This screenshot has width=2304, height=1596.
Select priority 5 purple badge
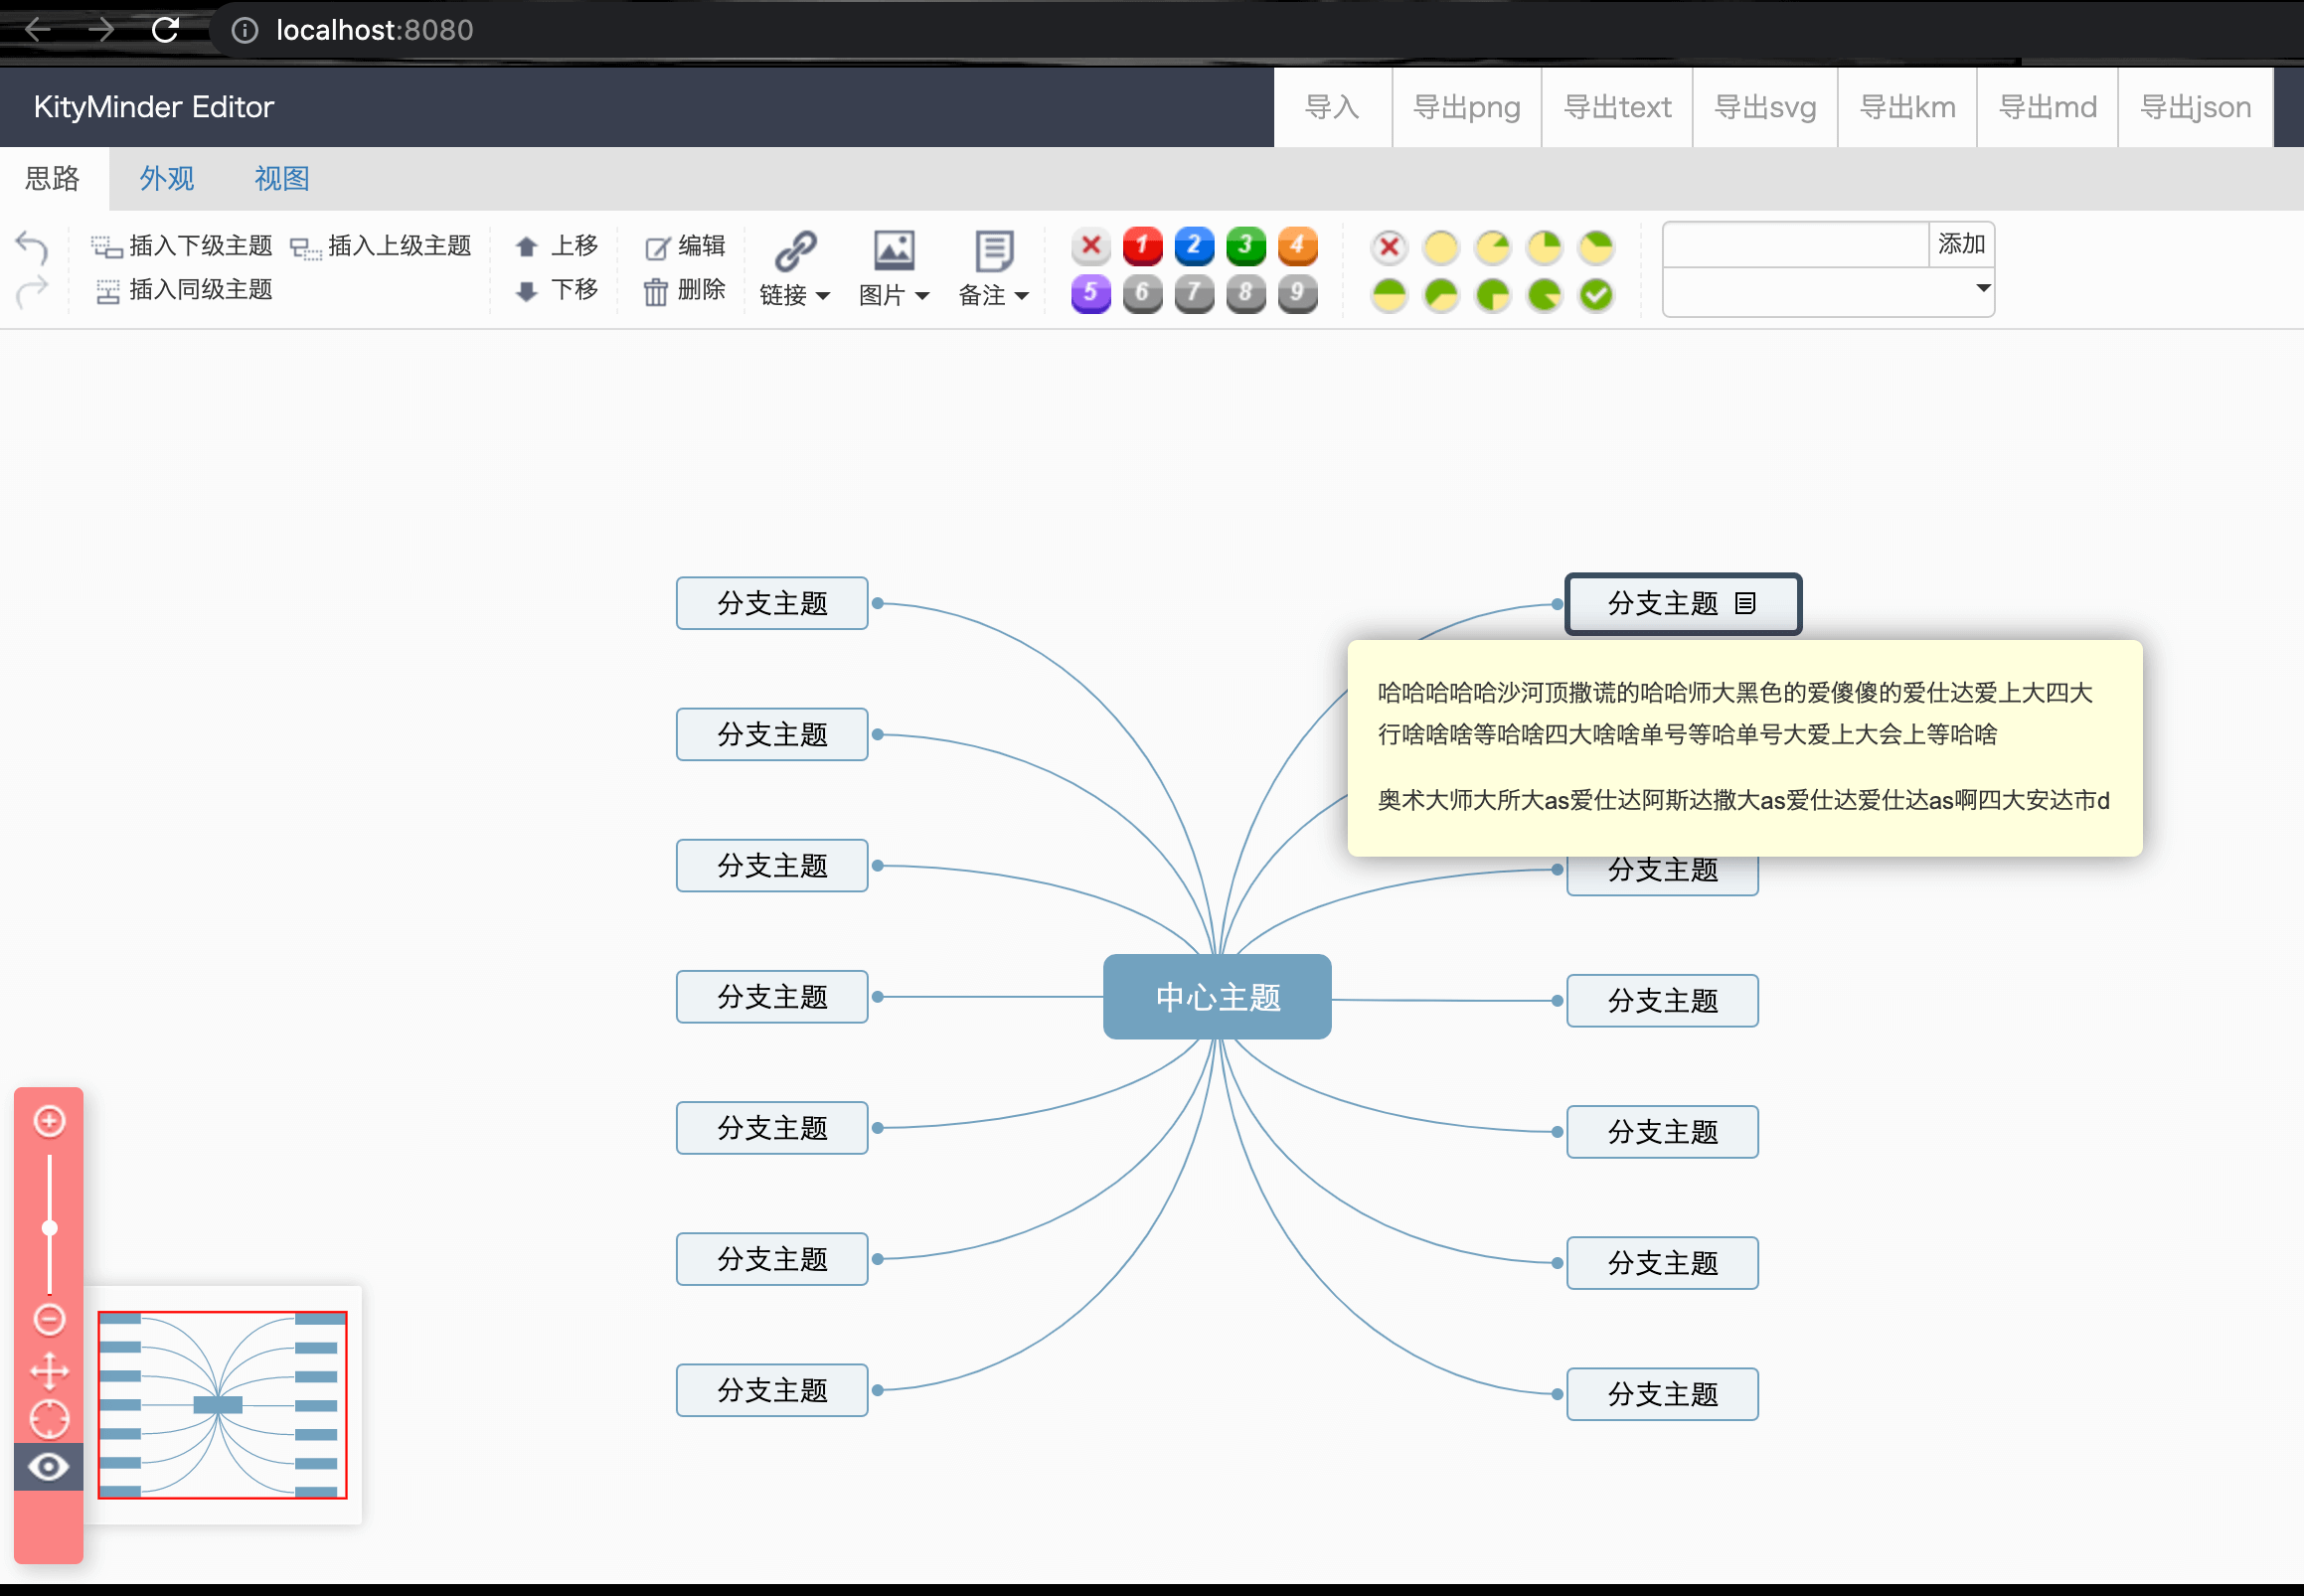pos(1090,293)
